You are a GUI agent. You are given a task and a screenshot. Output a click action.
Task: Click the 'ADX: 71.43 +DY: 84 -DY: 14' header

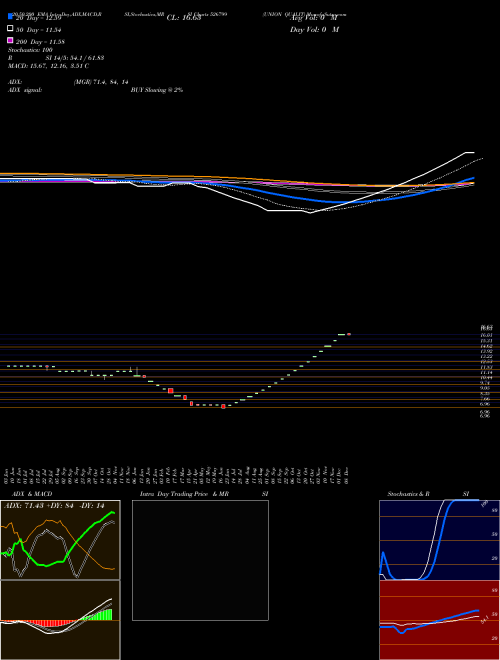pos(54,506)
